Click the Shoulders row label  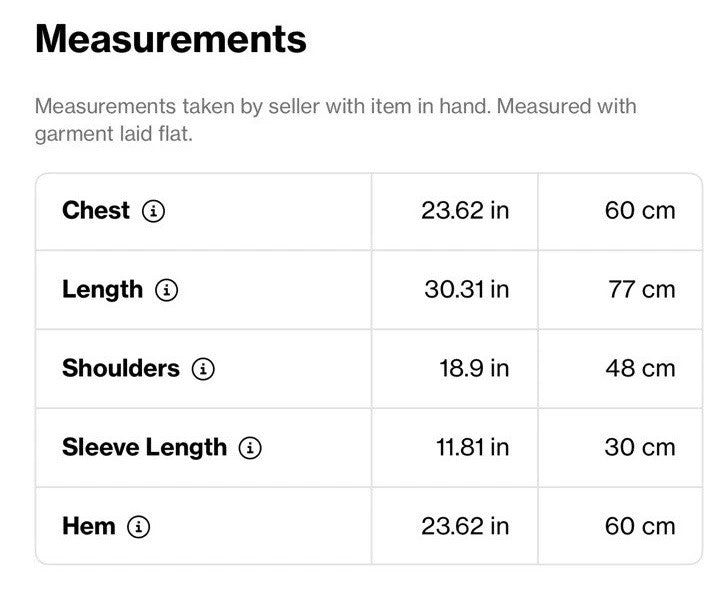point(121,369)
